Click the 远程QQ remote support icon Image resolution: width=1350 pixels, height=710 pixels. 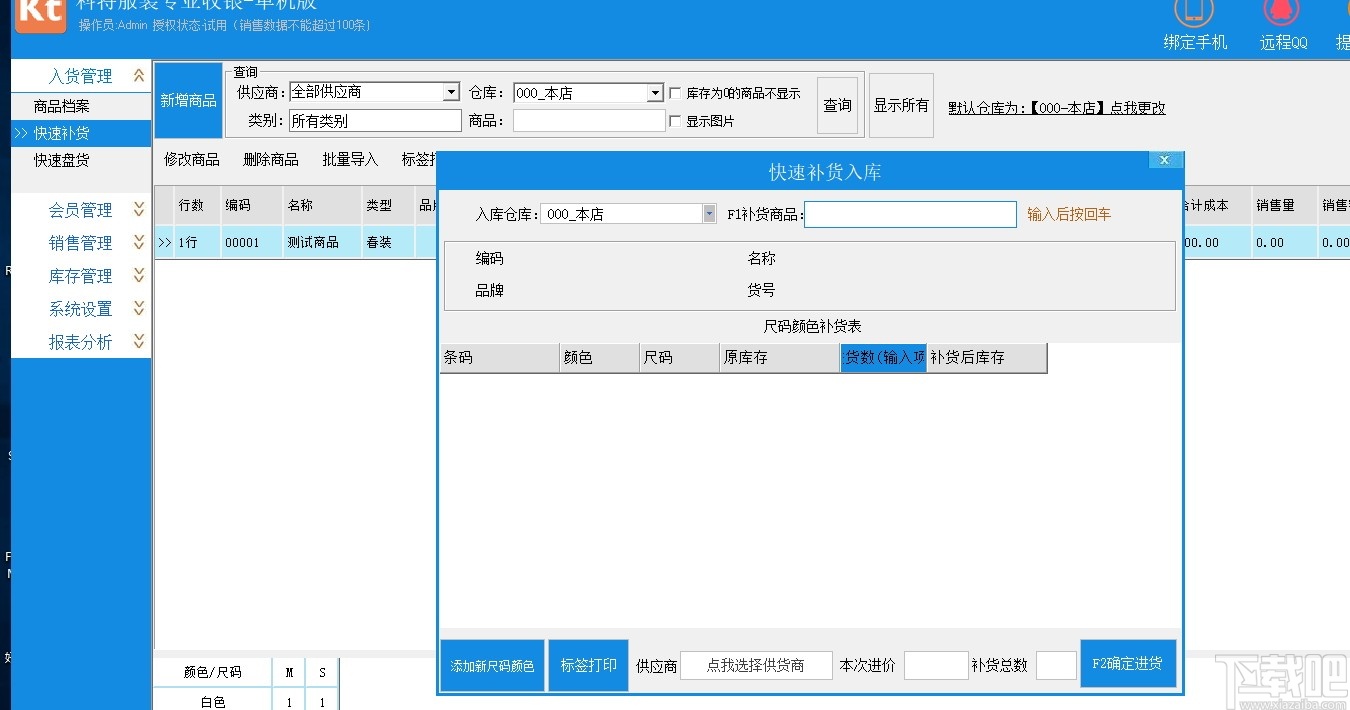coord(1281,20)
